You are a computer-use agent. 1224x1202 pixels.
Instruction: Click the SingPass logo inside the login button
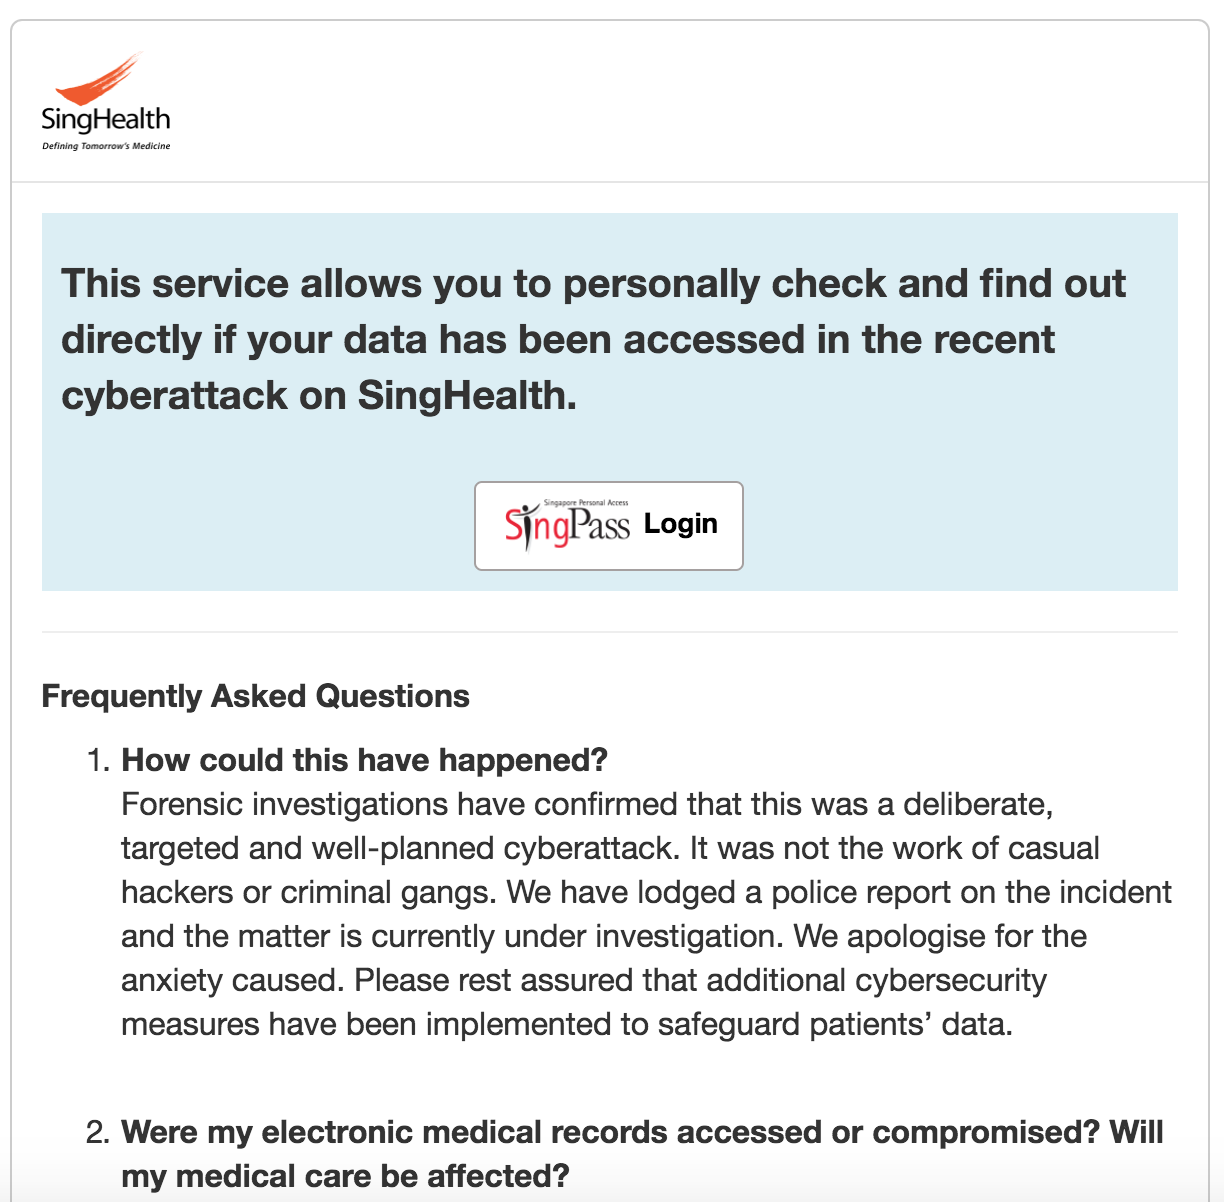(567, 525)
